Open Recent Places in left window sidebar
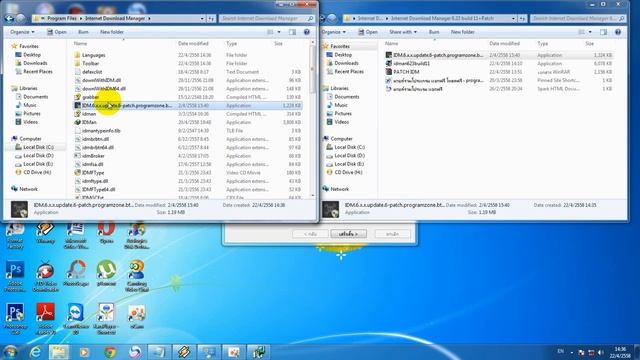640x360 pixels. tap(38, 71)
